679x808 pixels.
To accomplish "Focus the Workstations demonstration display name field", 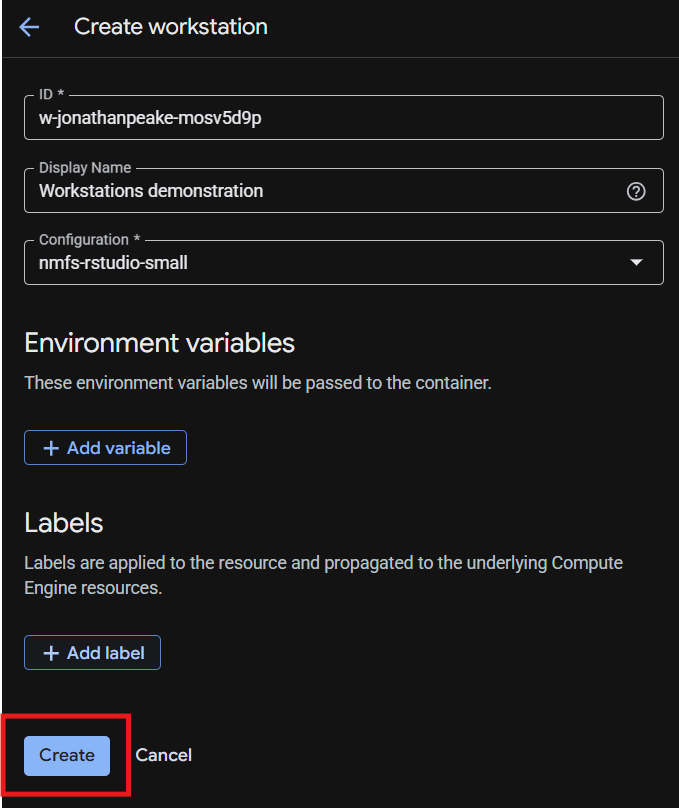I will [344, 191].
